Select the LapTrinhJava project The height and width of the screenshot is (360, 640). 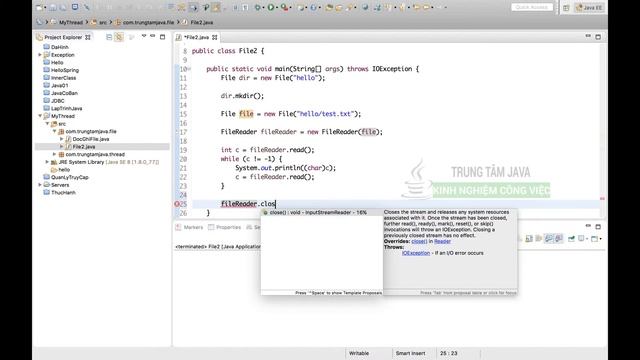[67, 108]
